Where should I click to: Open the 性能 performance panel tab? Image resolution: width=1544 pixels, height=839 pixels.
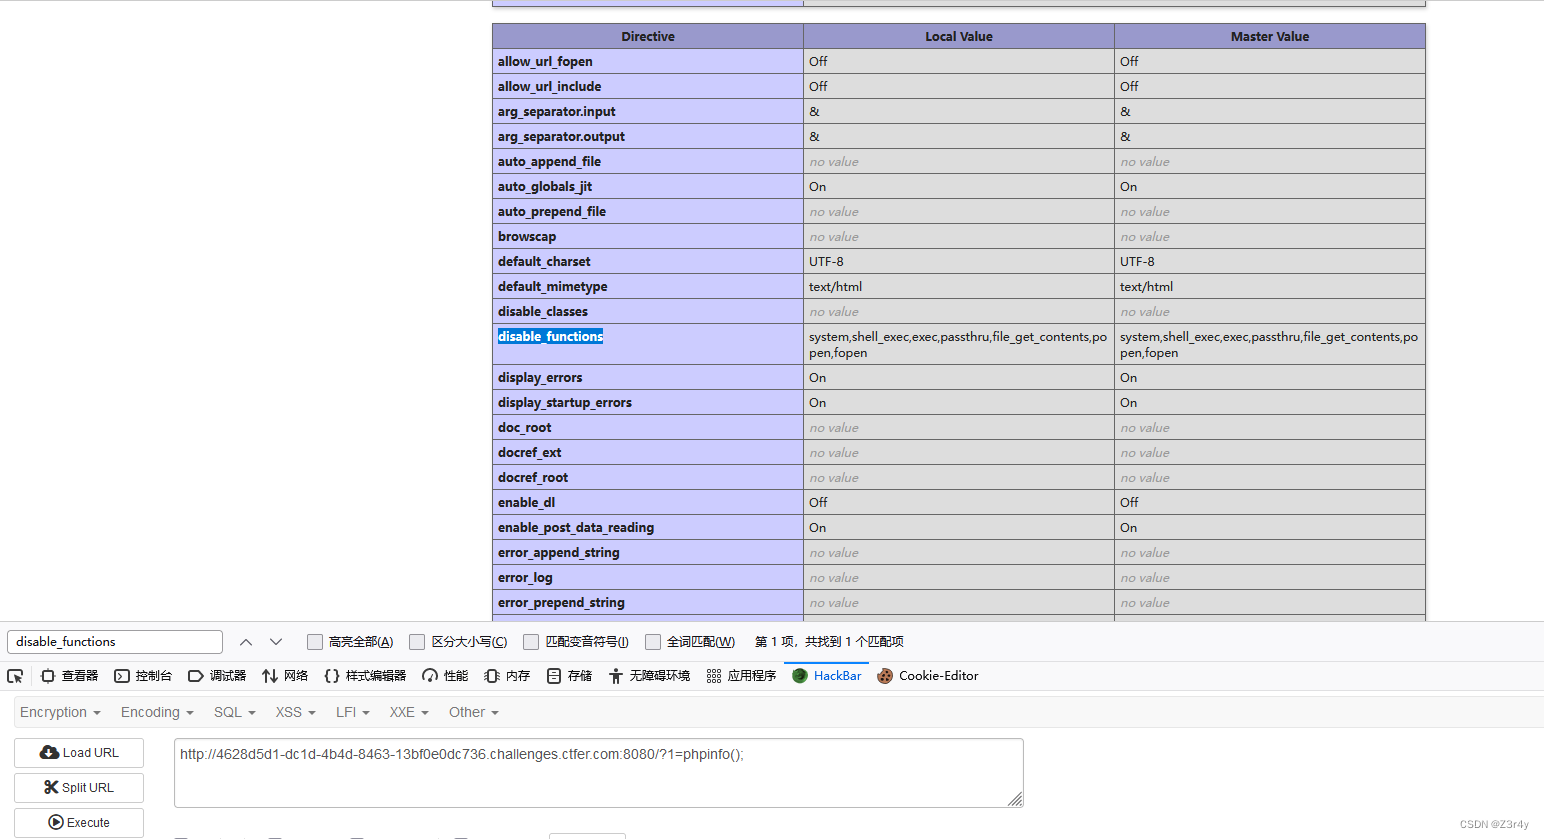tap(443, 675)
